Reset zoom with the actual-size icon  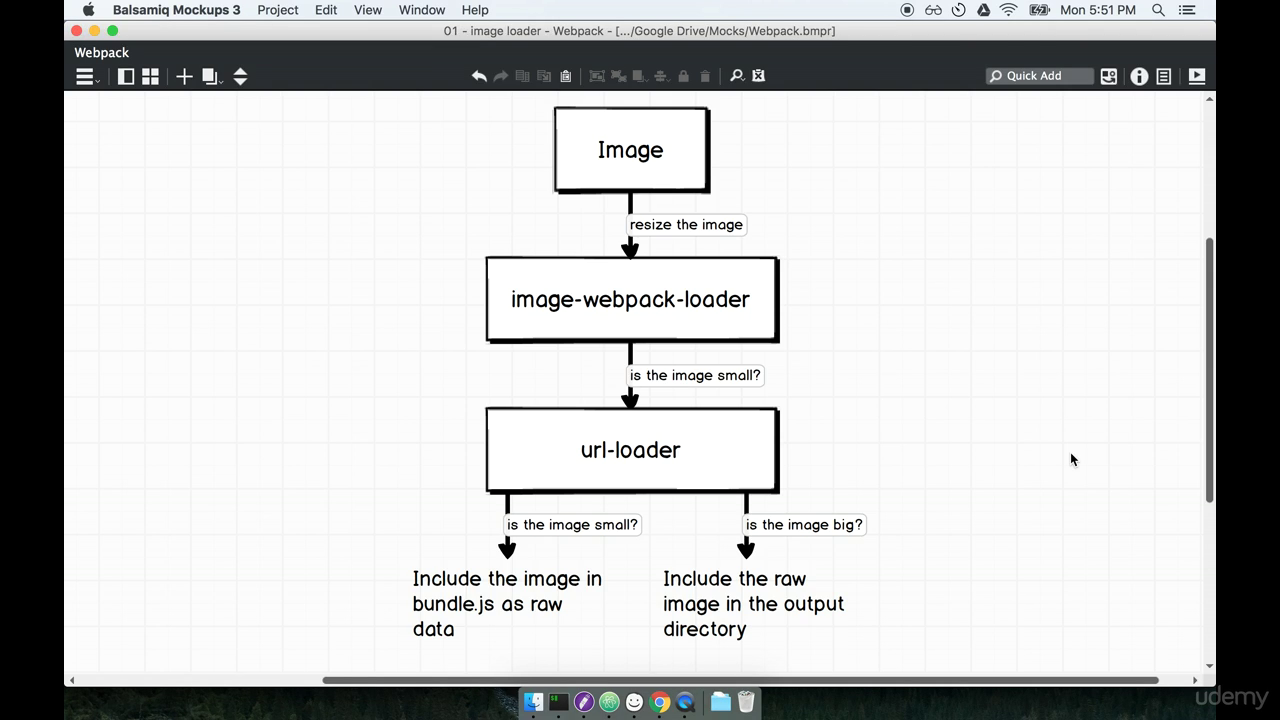(x=757, y=76)
